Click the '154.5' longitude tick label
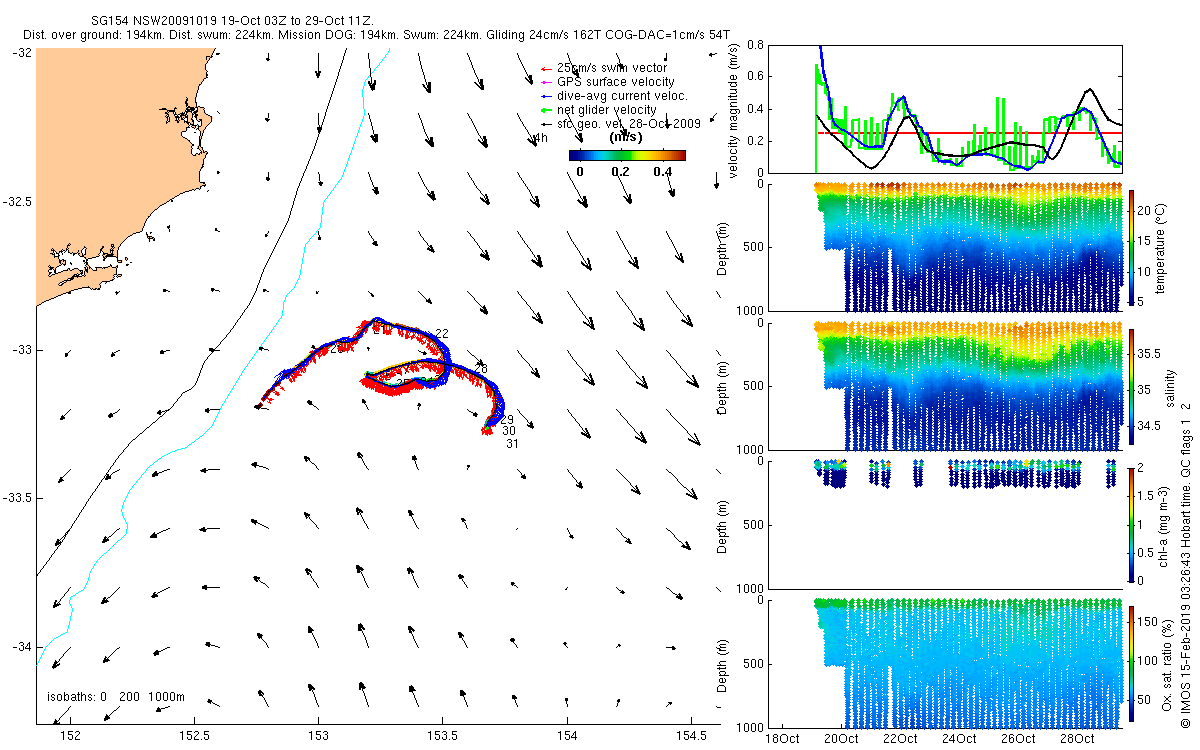The width and height of the screenshot is (1200, 750). tap(691, 738)
